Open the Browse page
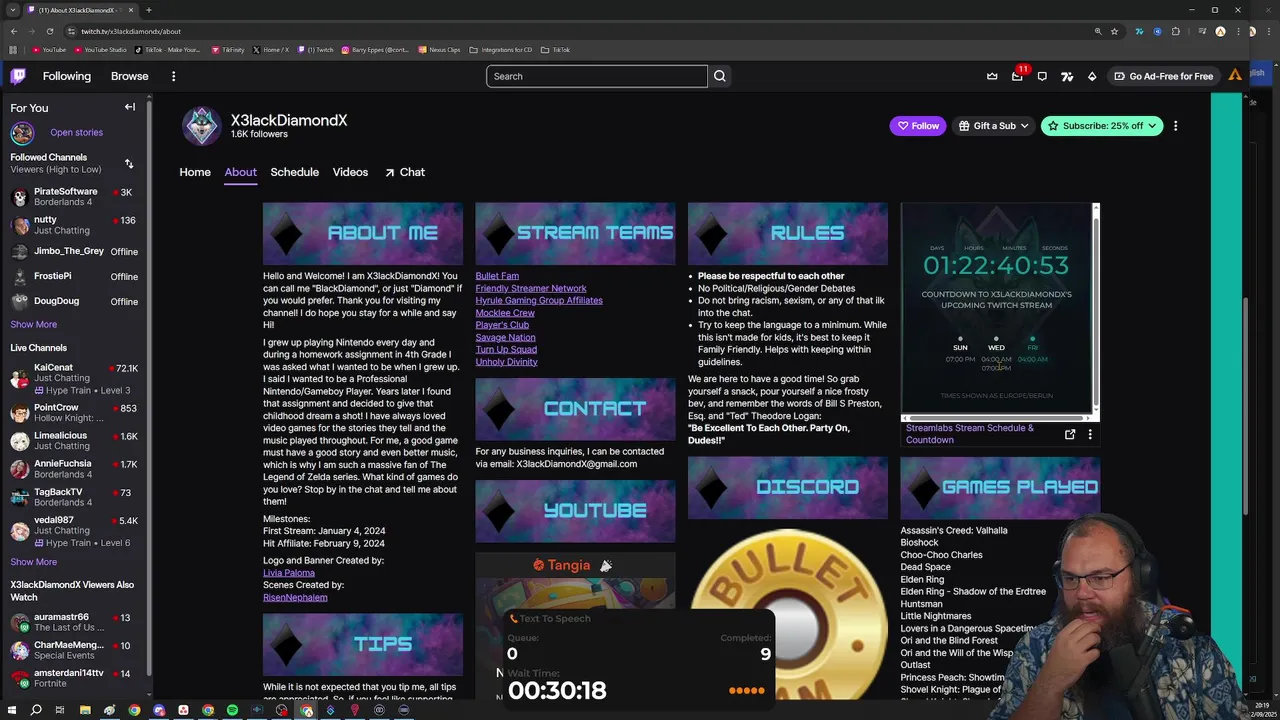Image resolution: width=1280 pixels, height=720 pixels. (x=129, y=76)
